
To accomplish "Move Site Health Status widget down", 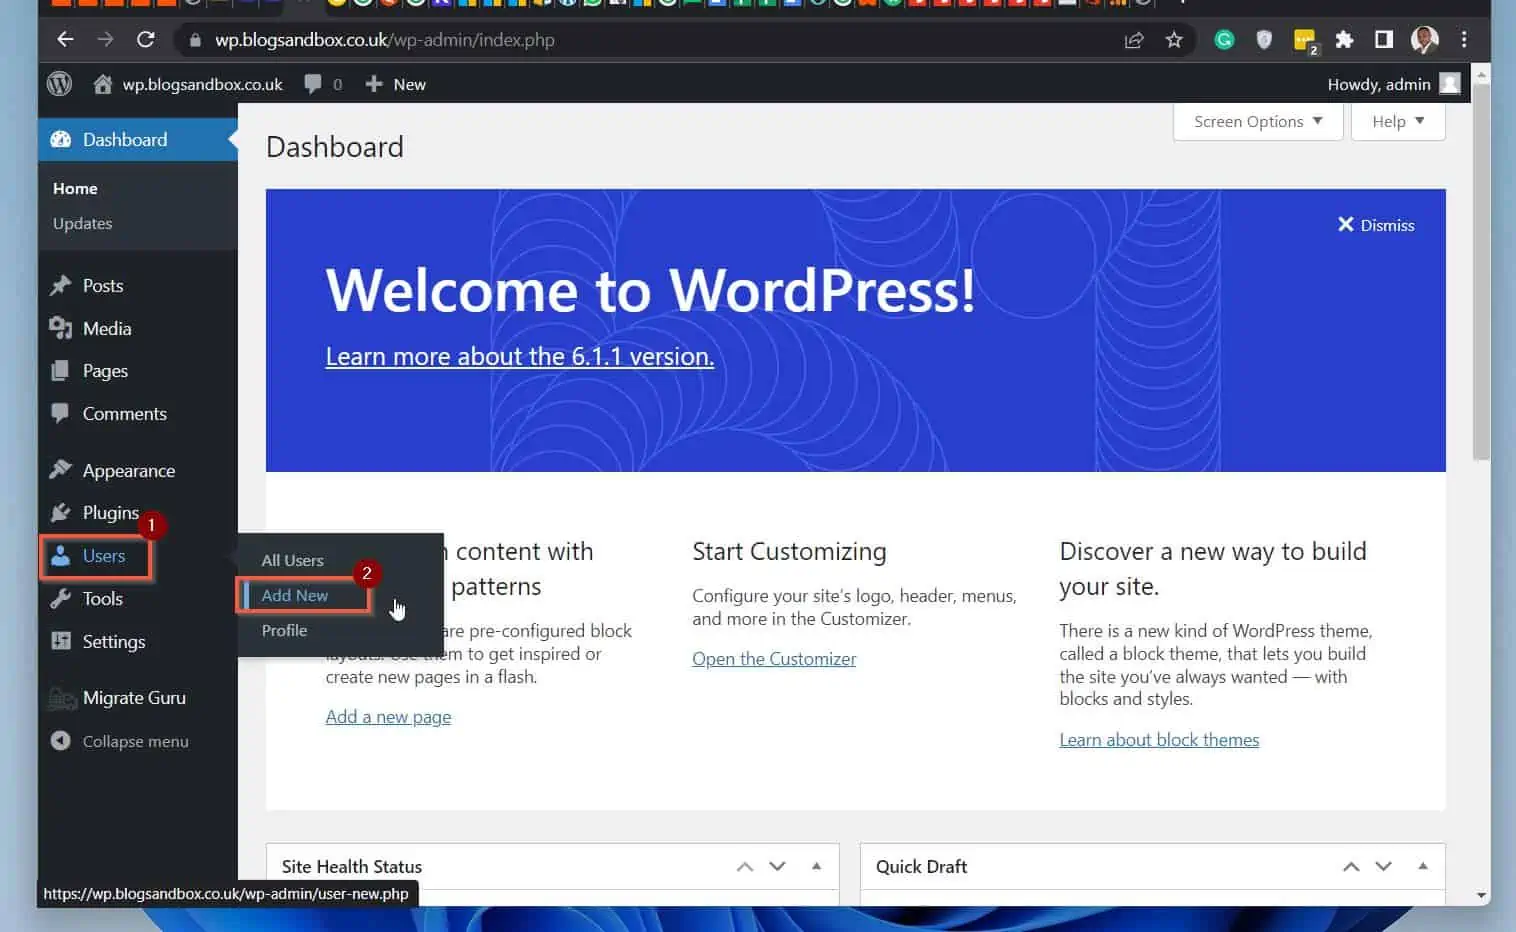I will click(x=777, y=866).
